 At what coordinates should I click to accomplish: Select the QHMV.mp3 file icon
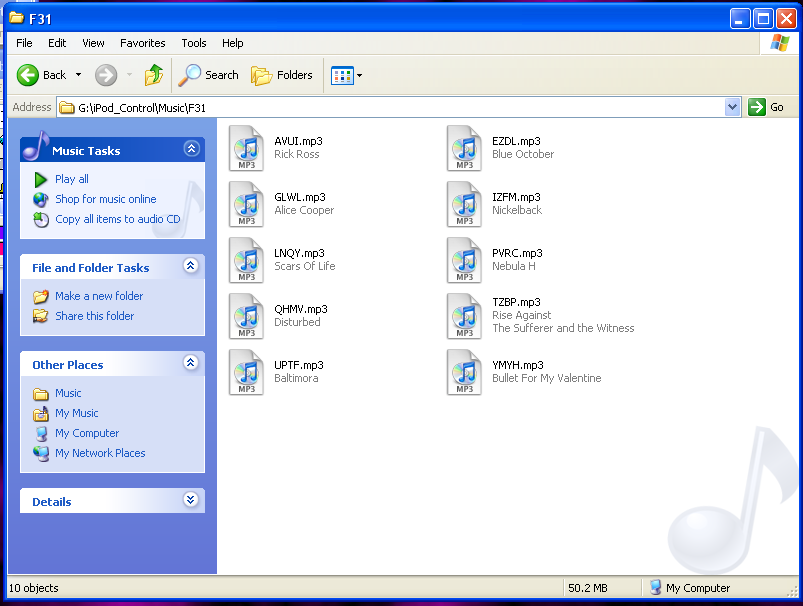246,316
